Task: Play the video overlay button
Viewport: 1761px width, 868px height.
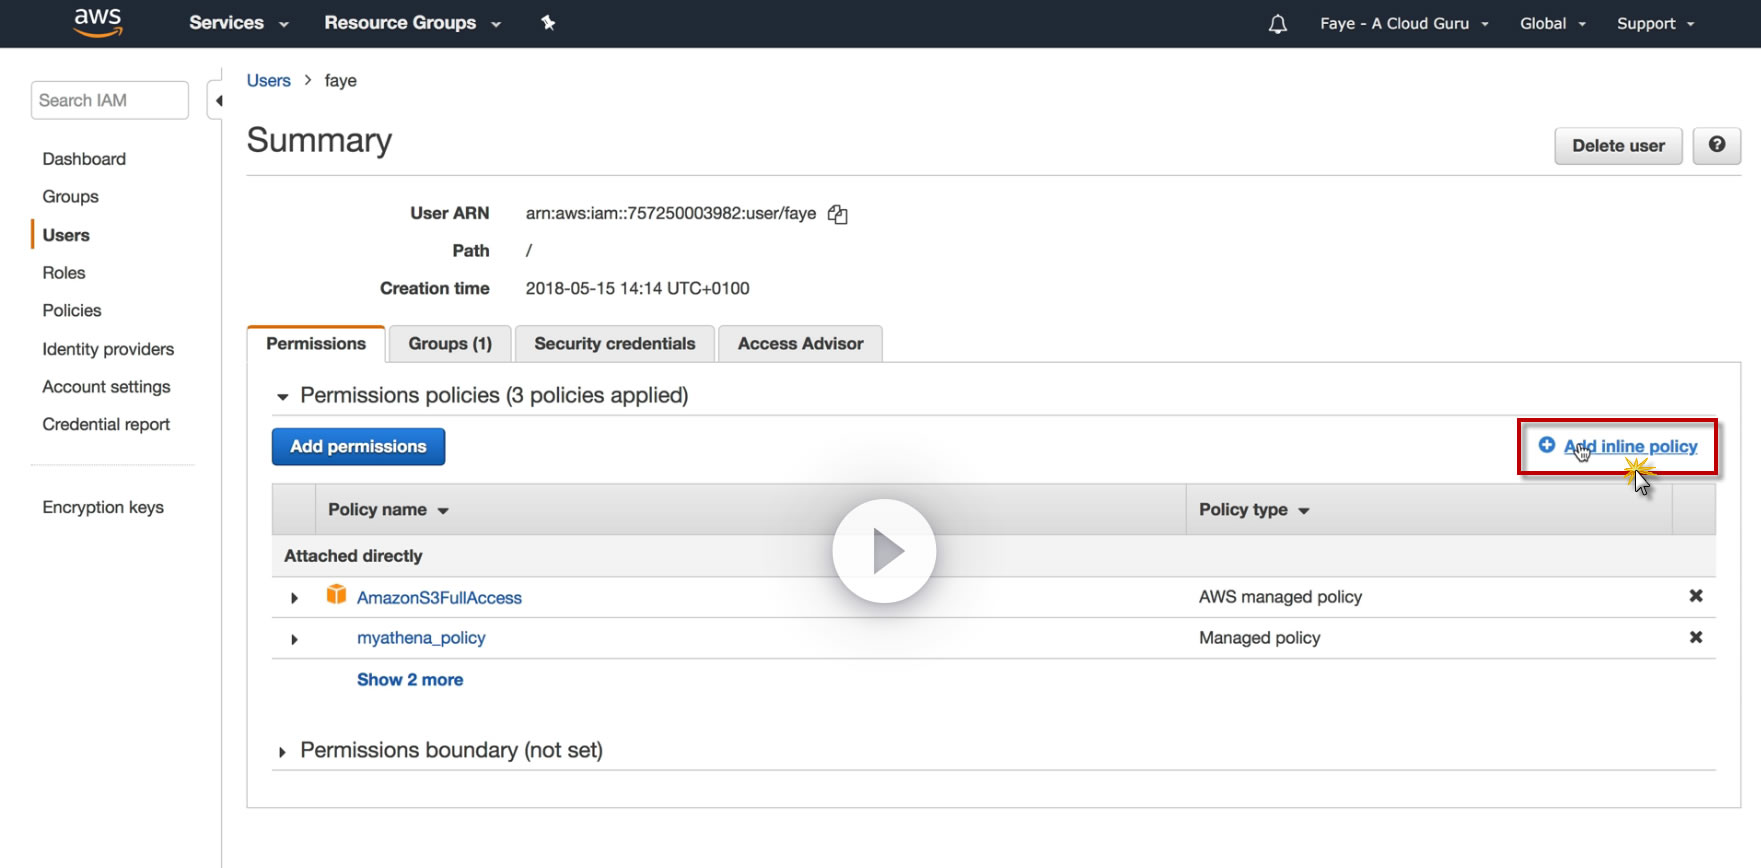Action: click(884, 551)
